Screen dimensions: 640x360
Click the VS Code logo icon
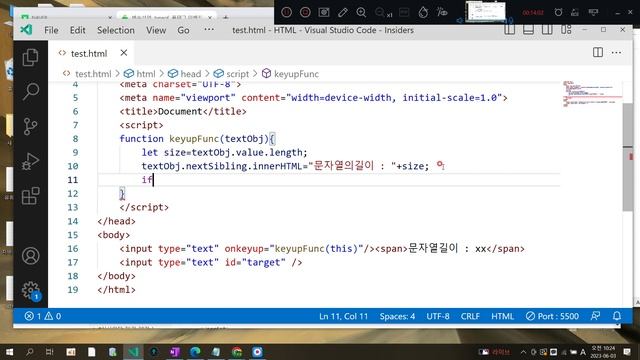27,29
